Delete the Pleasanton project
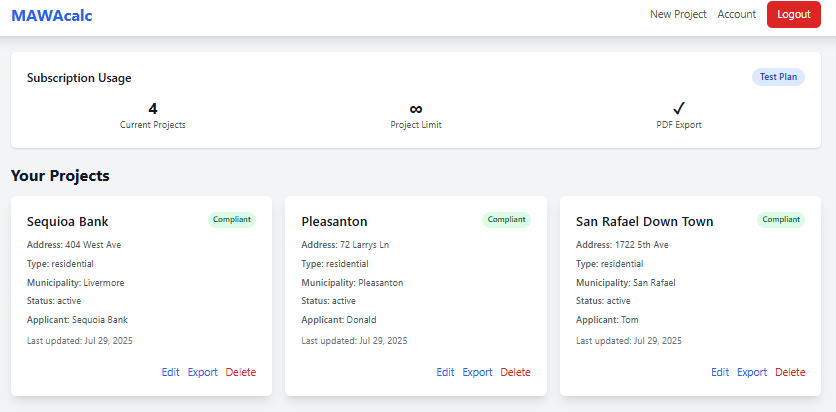The height and width of the screenshot is (412, 836). click(x=515, y=372)
